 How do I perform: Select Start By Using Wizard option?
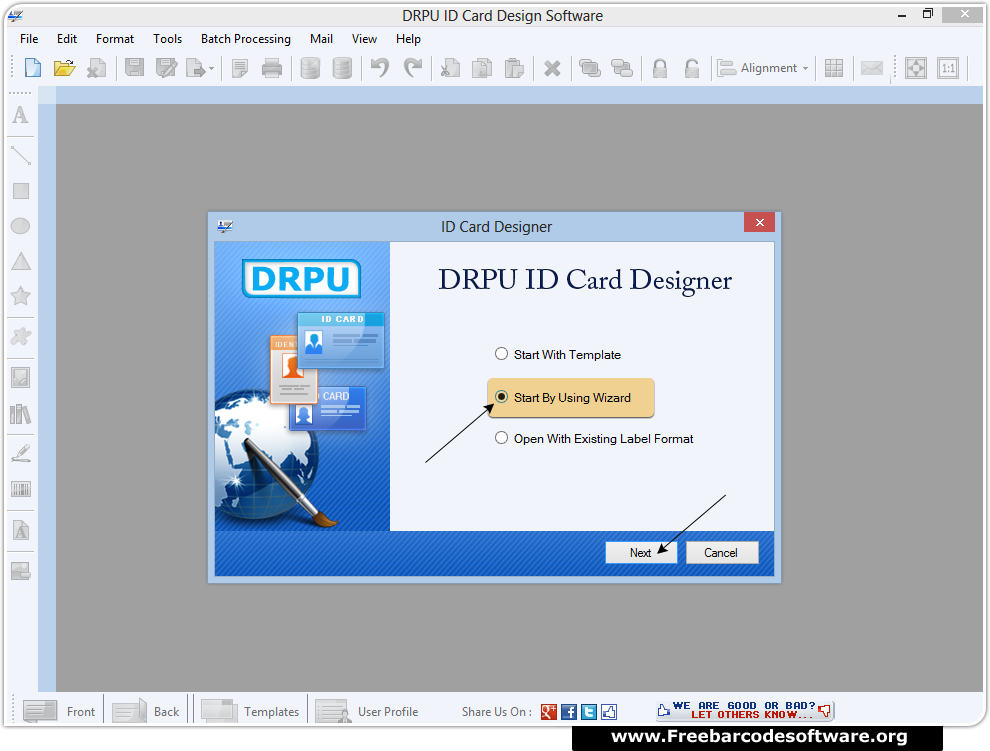tap(501, 397)
